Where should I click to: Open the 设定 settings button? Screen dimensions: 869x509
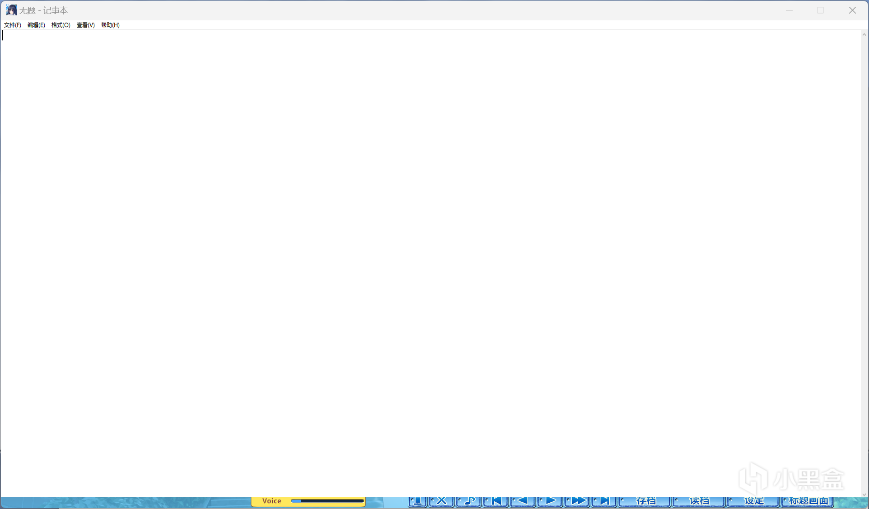click(753, 501)
